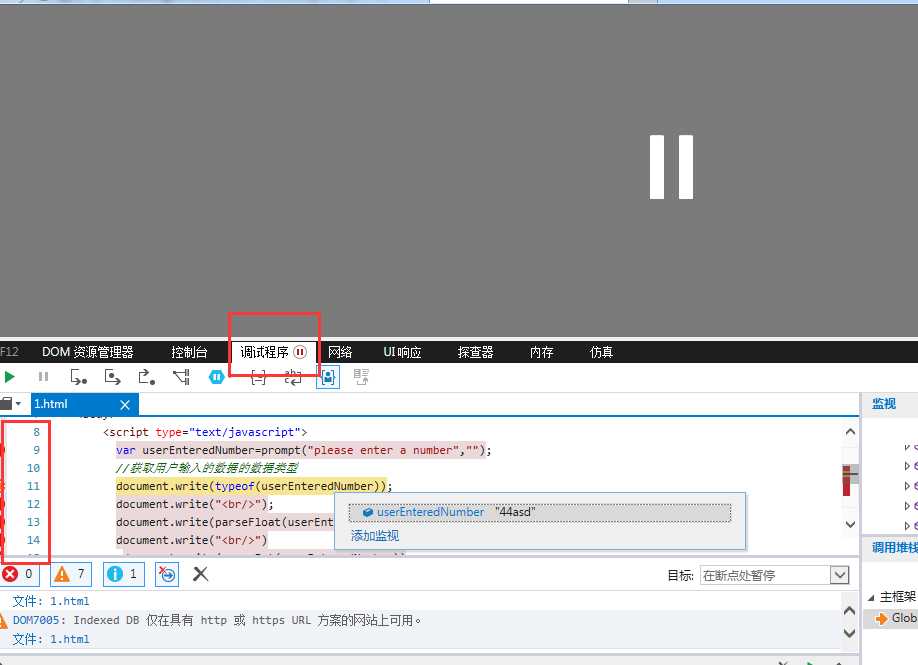Viewport: 918px width, 665px height.
Task: Toggle the warnings filter showing 7
Action: click(x=71, y=574)
